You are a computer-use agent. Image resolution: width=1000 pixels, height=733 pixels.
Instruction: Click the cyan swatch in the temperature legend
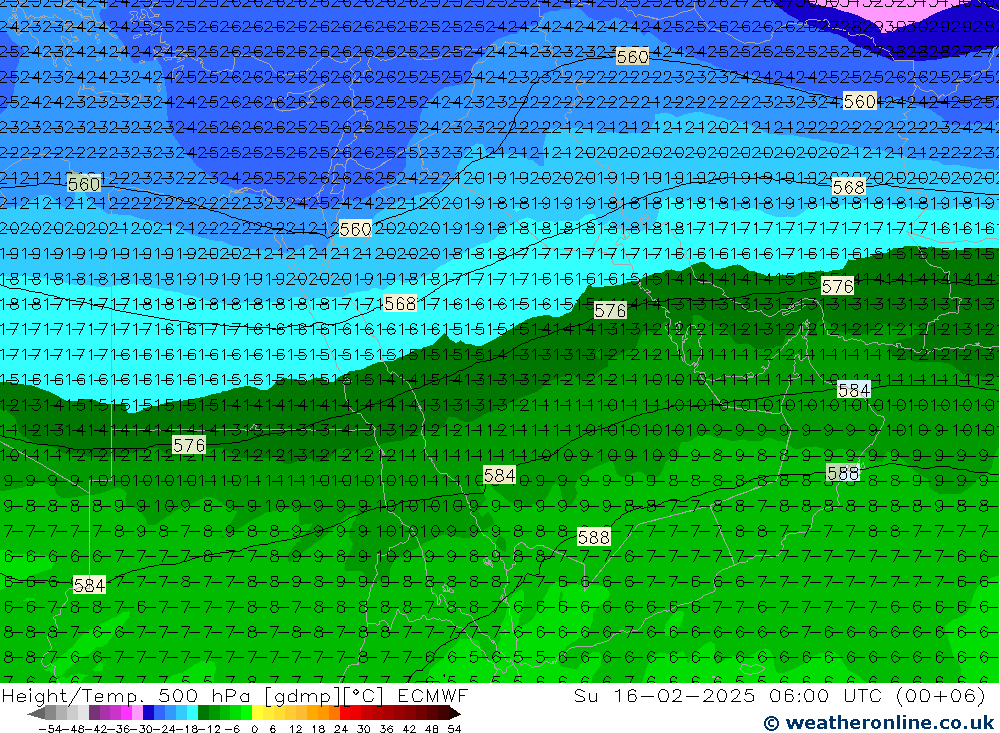[x=192, y=713]
